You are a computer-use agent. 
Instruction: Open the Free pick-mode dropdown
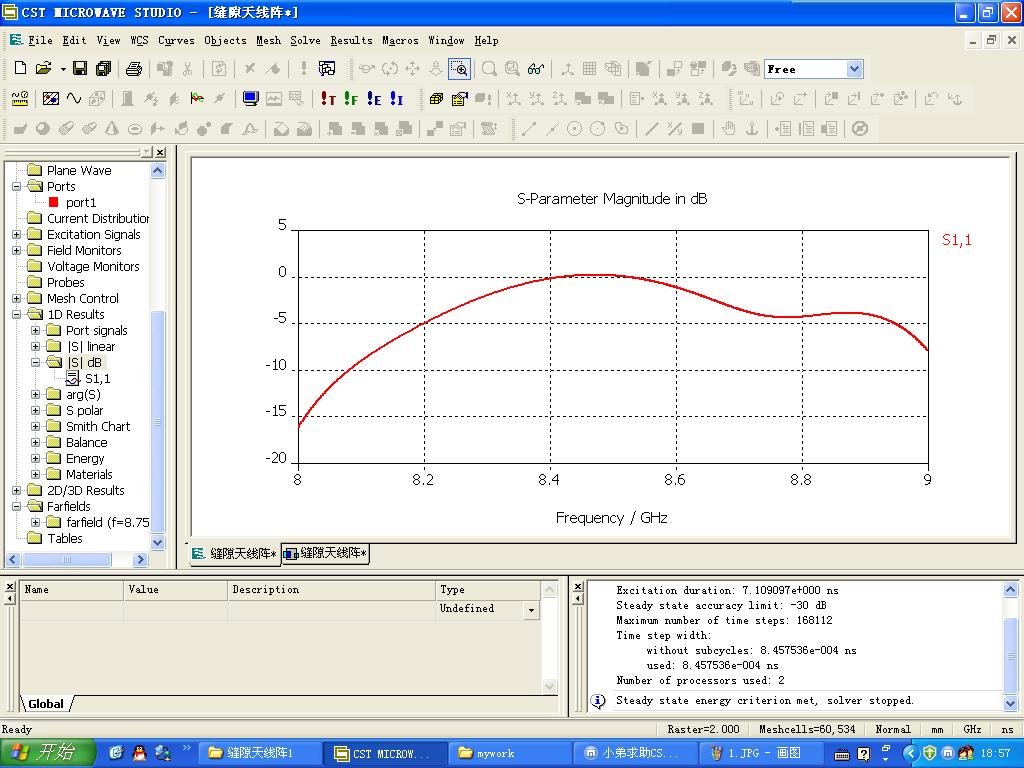pos(854,69)
